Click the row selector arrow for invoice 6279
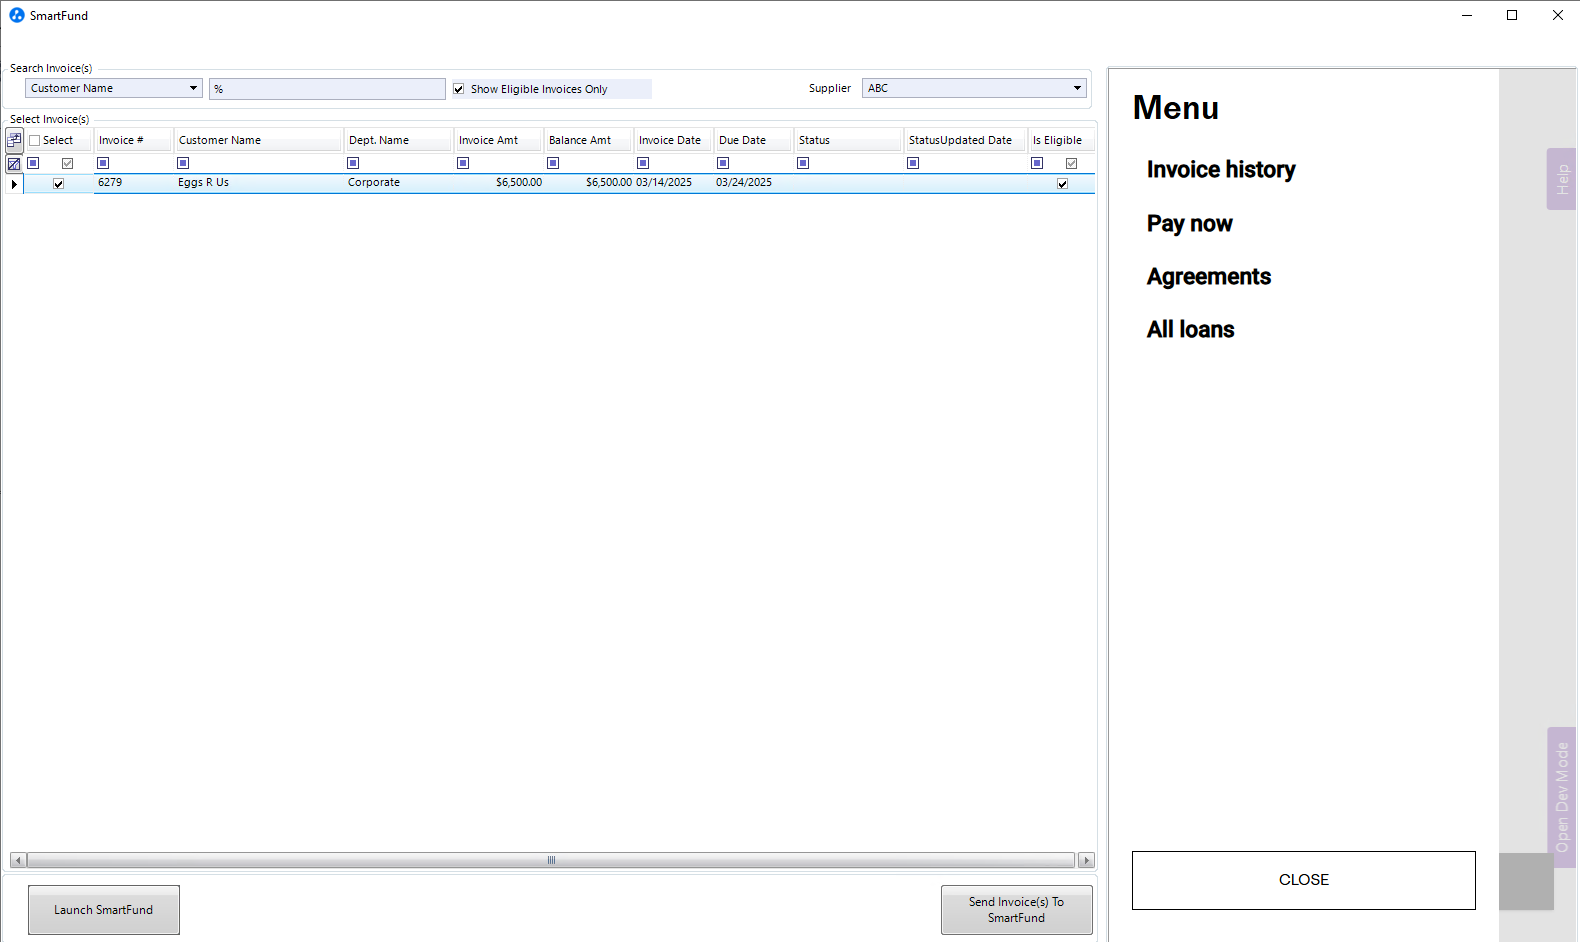 click(x=14, y=184)
